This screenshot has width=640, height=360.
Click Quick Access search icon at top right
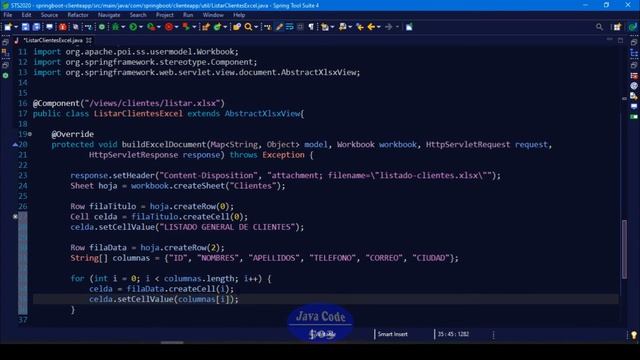(599, 27)
